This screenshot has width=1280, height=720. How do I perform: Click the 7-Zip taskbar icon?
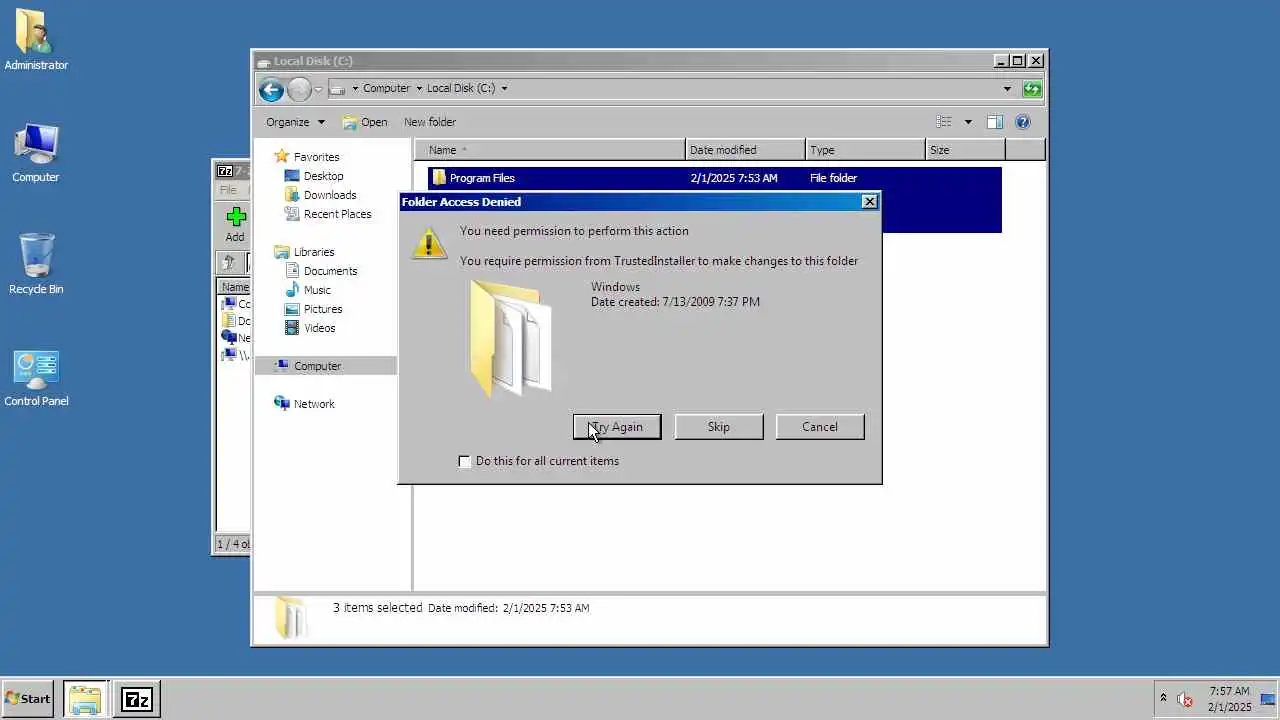coord(136,699)
